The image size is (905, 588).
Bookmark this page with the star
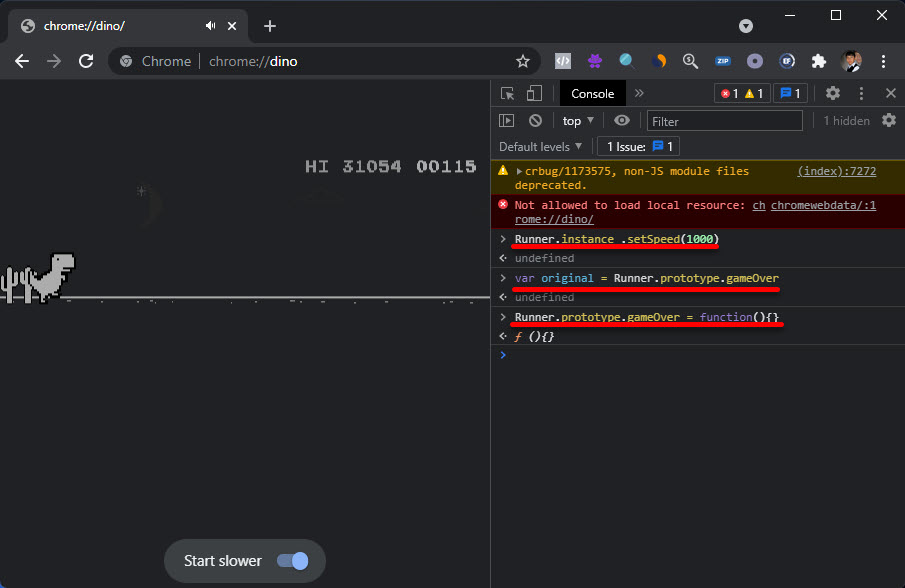(x=523, y=61)
